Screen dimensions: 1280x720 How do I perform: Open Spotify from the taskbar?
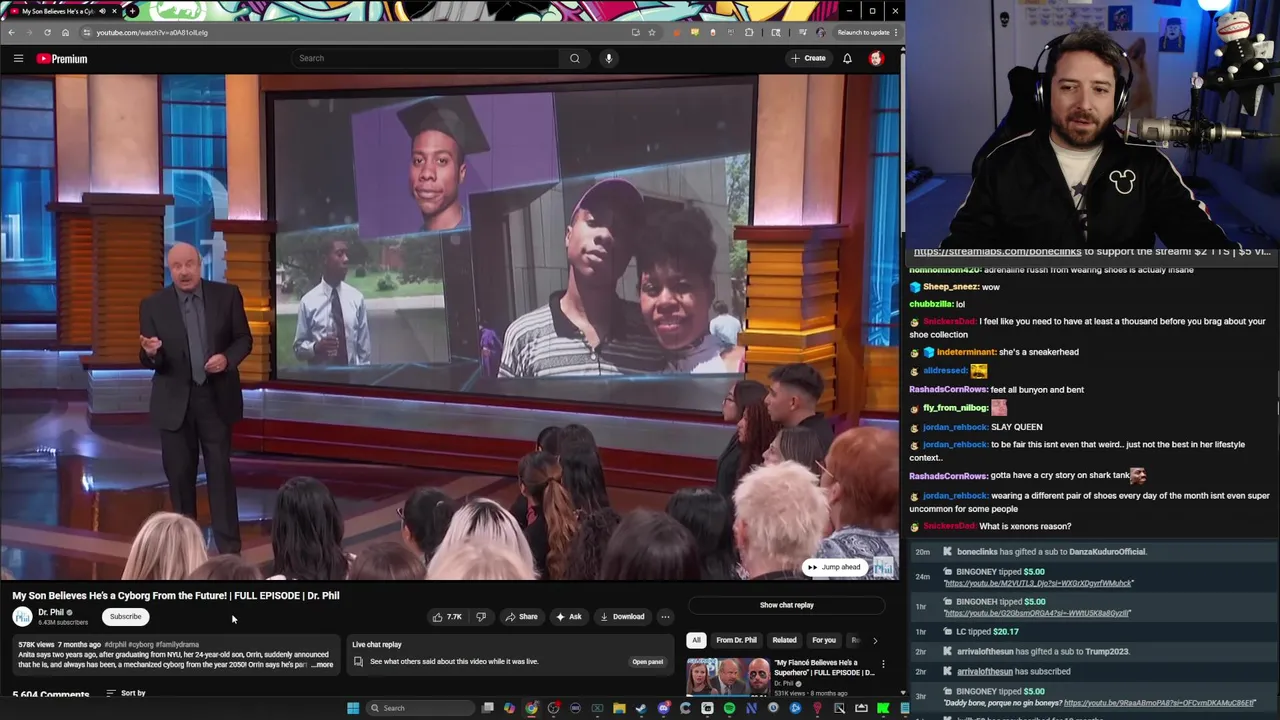pos(729,708)
